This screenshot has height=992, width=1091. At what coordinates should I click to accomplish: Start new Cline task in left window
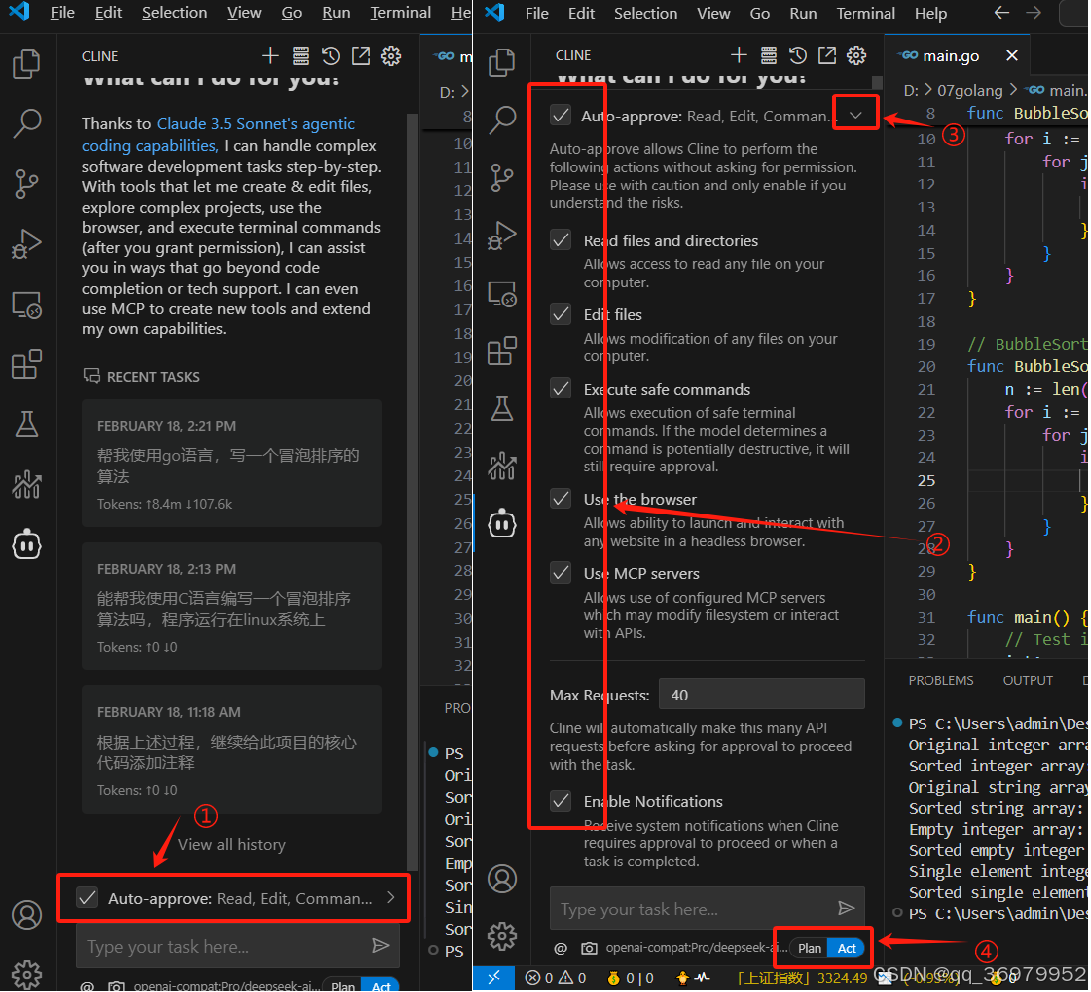(x=270, y=56)
